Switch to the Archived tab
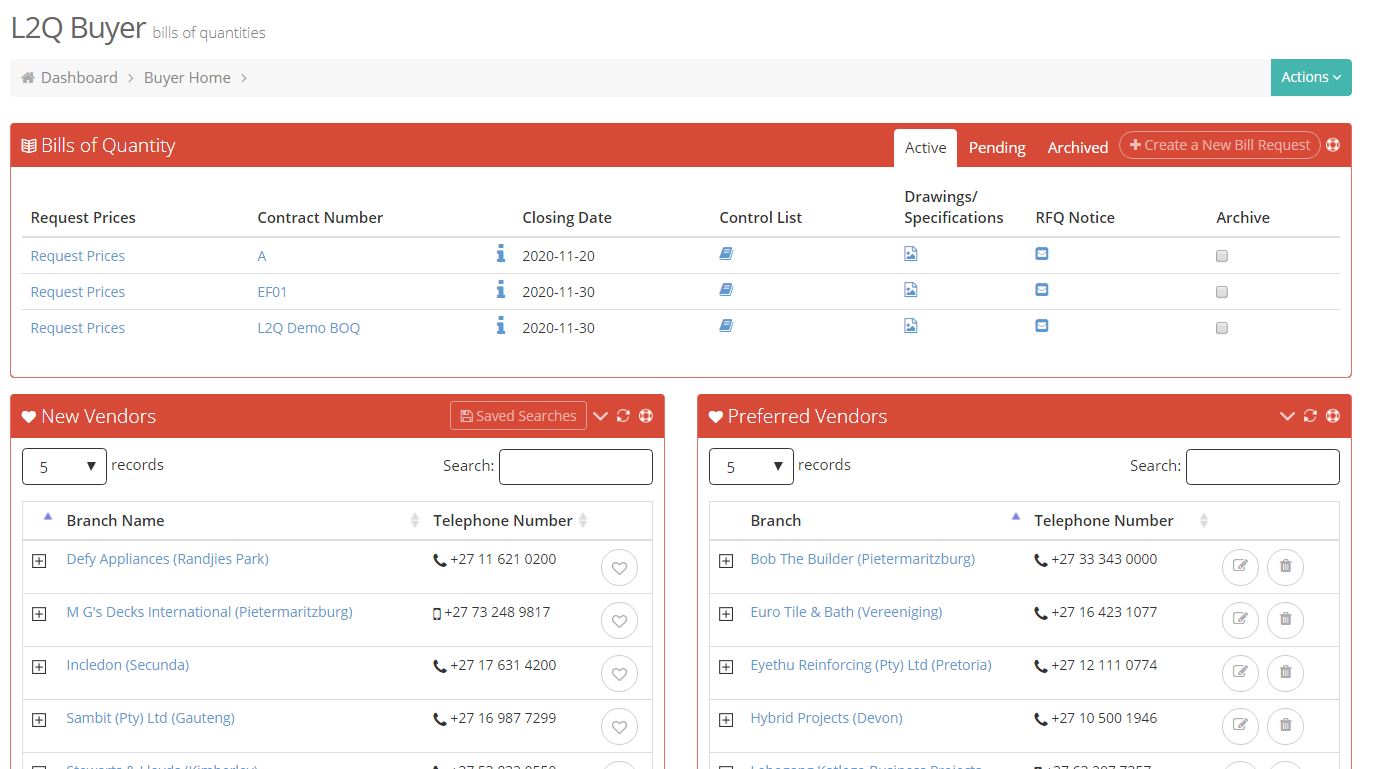 coord(1077,147)
